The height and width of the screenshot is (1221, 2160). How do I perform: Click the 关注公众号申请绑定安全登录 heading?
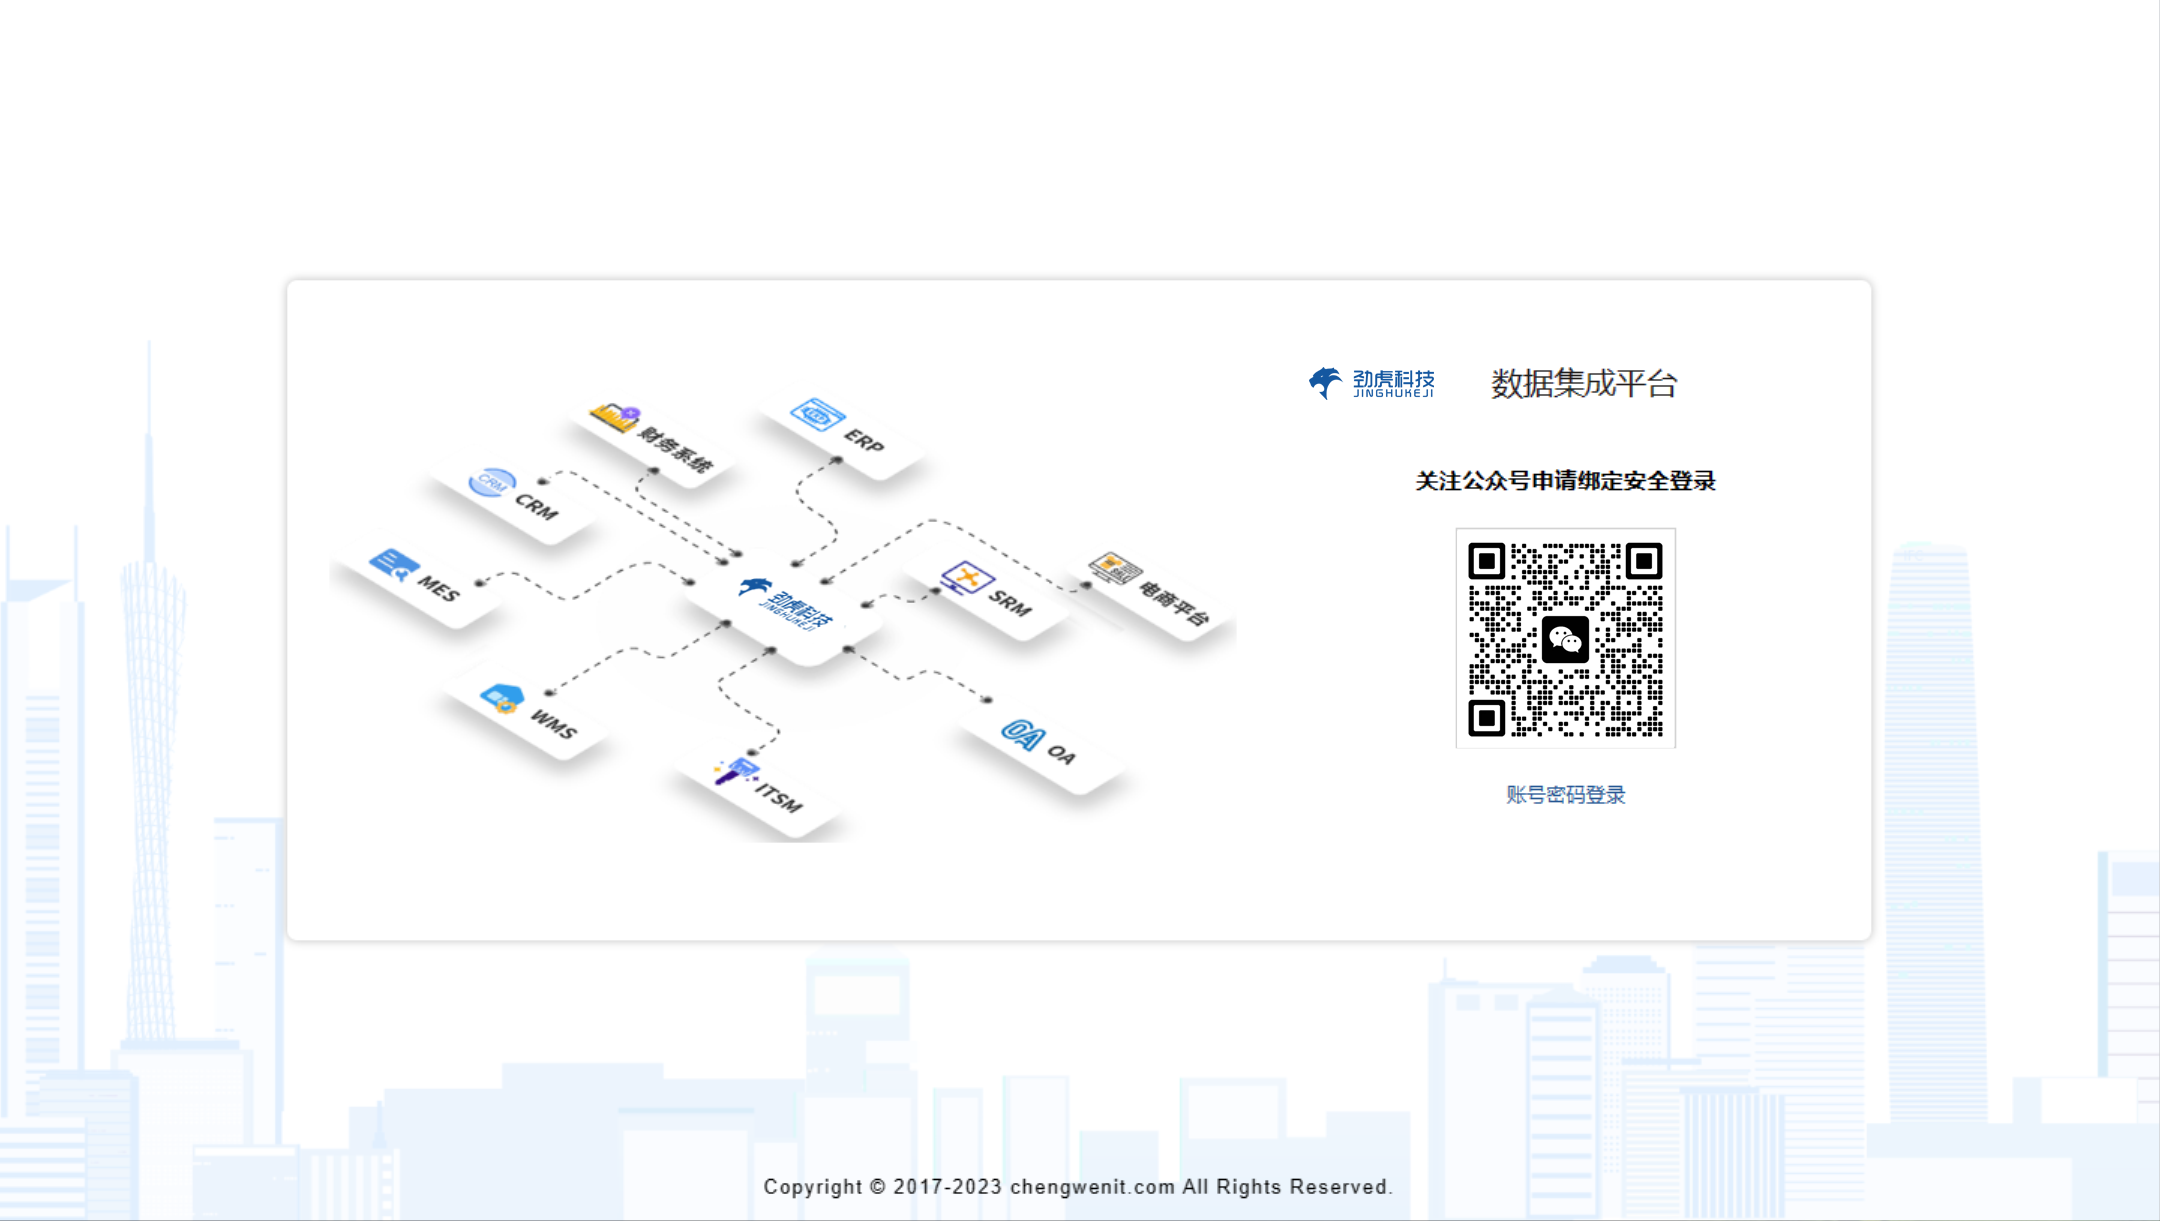click(x=1564, y=481)
